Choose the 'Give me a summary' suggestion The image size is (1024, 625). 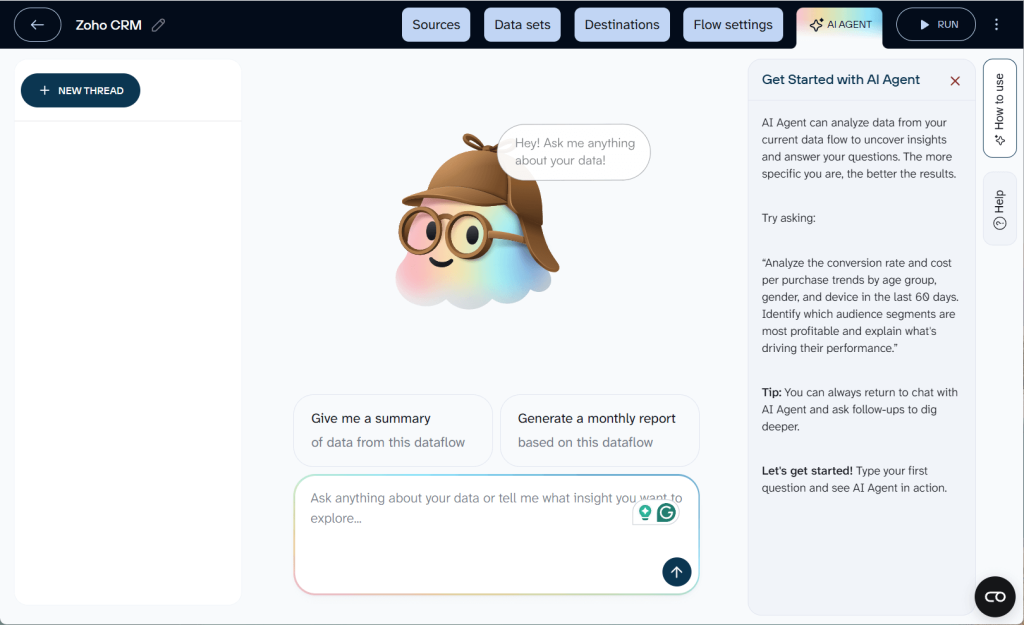coord(392,430)
